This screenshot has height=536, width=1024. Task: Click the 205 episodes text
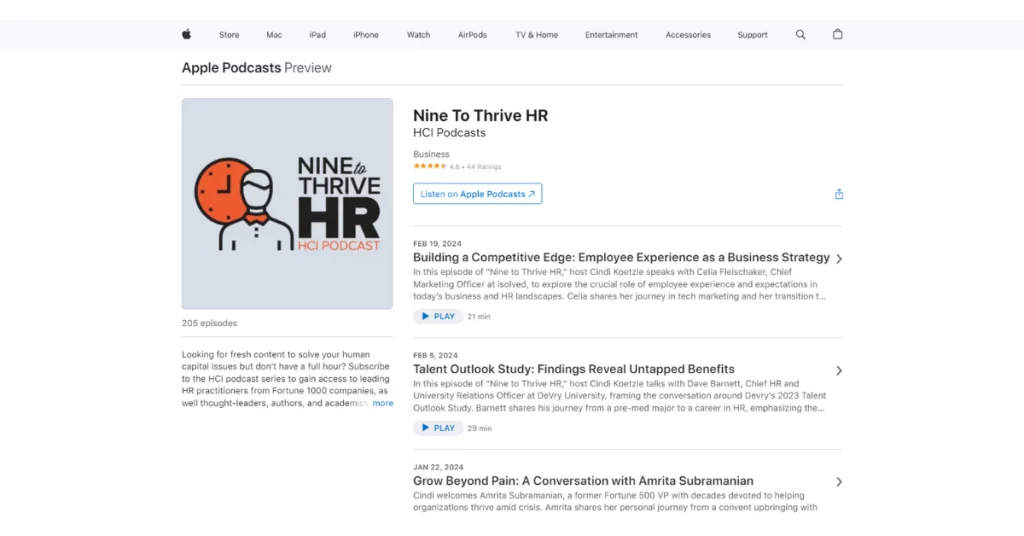(209, 323)
